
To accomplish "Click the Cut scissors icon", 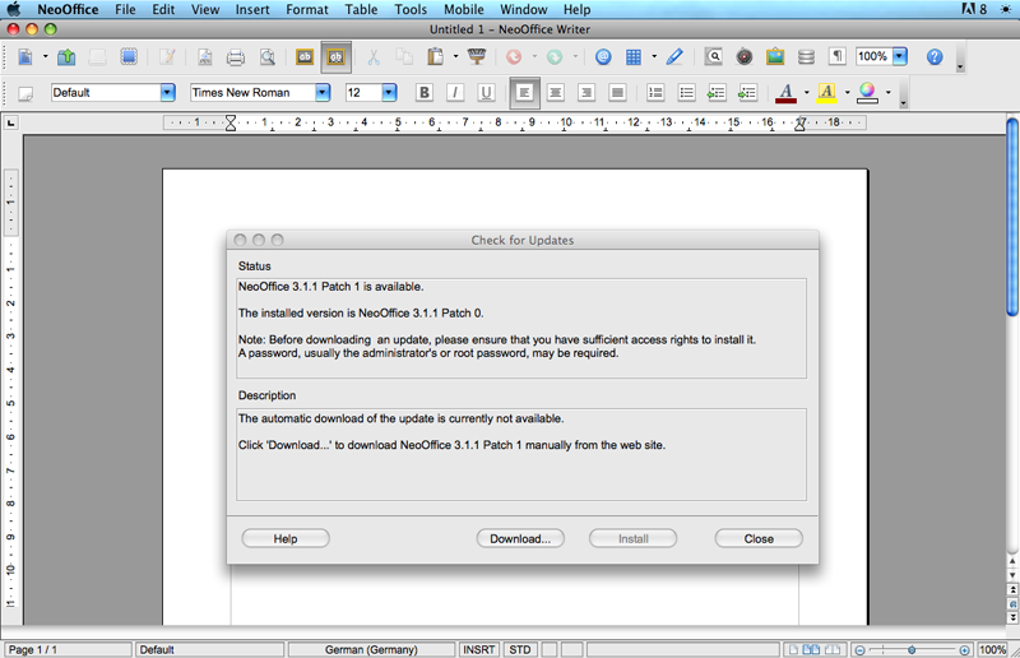I will click(x=373, y=57).
